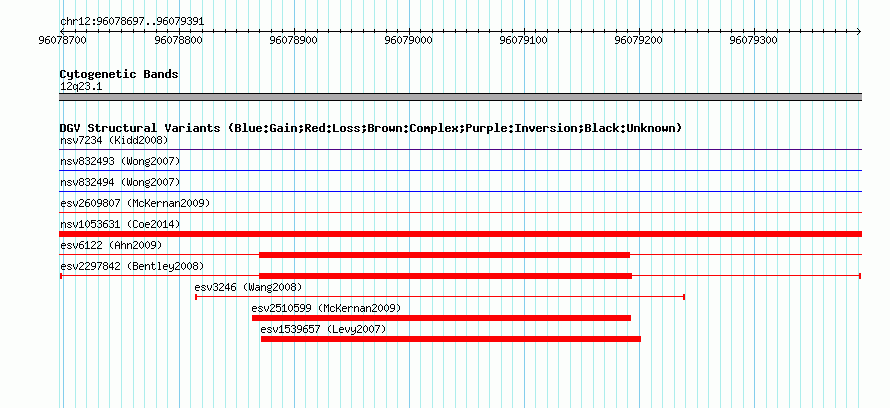Click the gray 12q23.1 cytogenetic band bar
The height and width of the screenshot is (408, 890).
460,97
